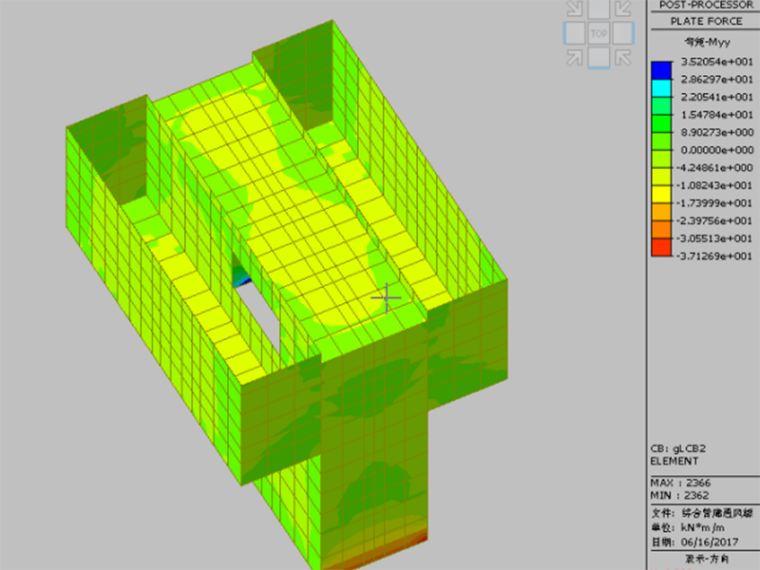Click the POST-PROCESSOR title in legend
Screen dimensions: 760x570
tap(705, 5)
